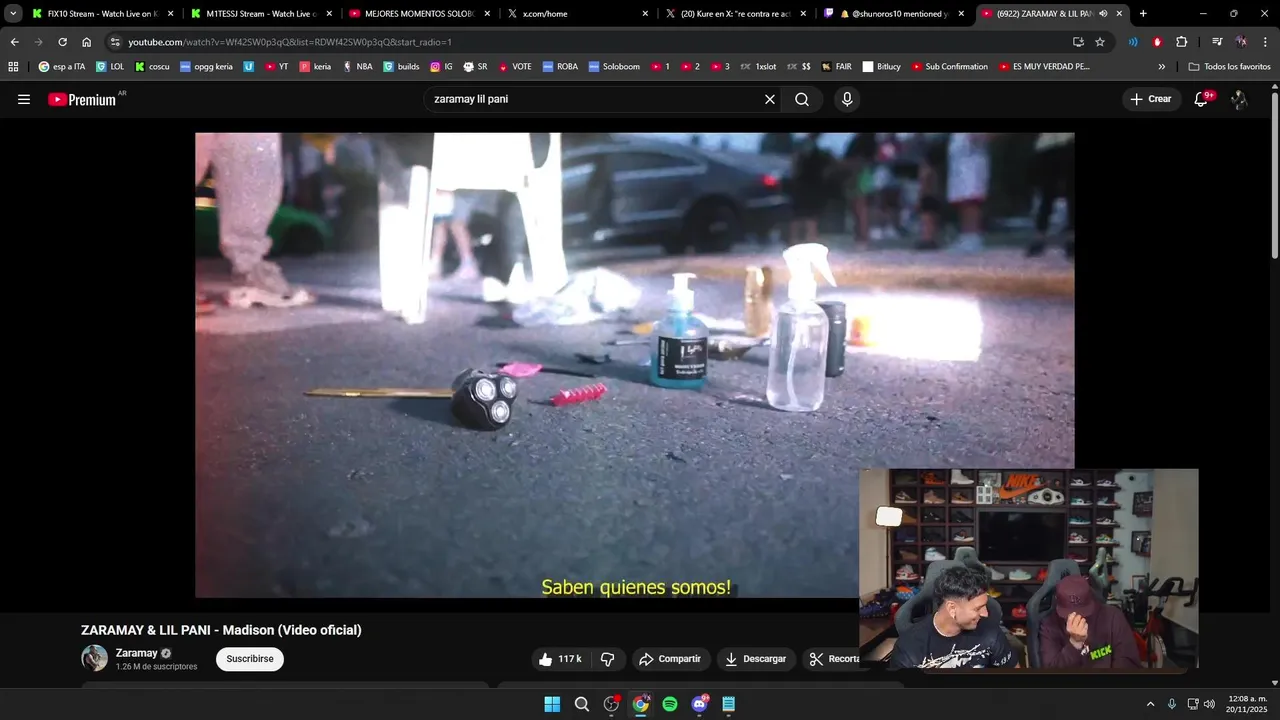
Task: Open the Chrome media controls icon
Action: 1217,42
